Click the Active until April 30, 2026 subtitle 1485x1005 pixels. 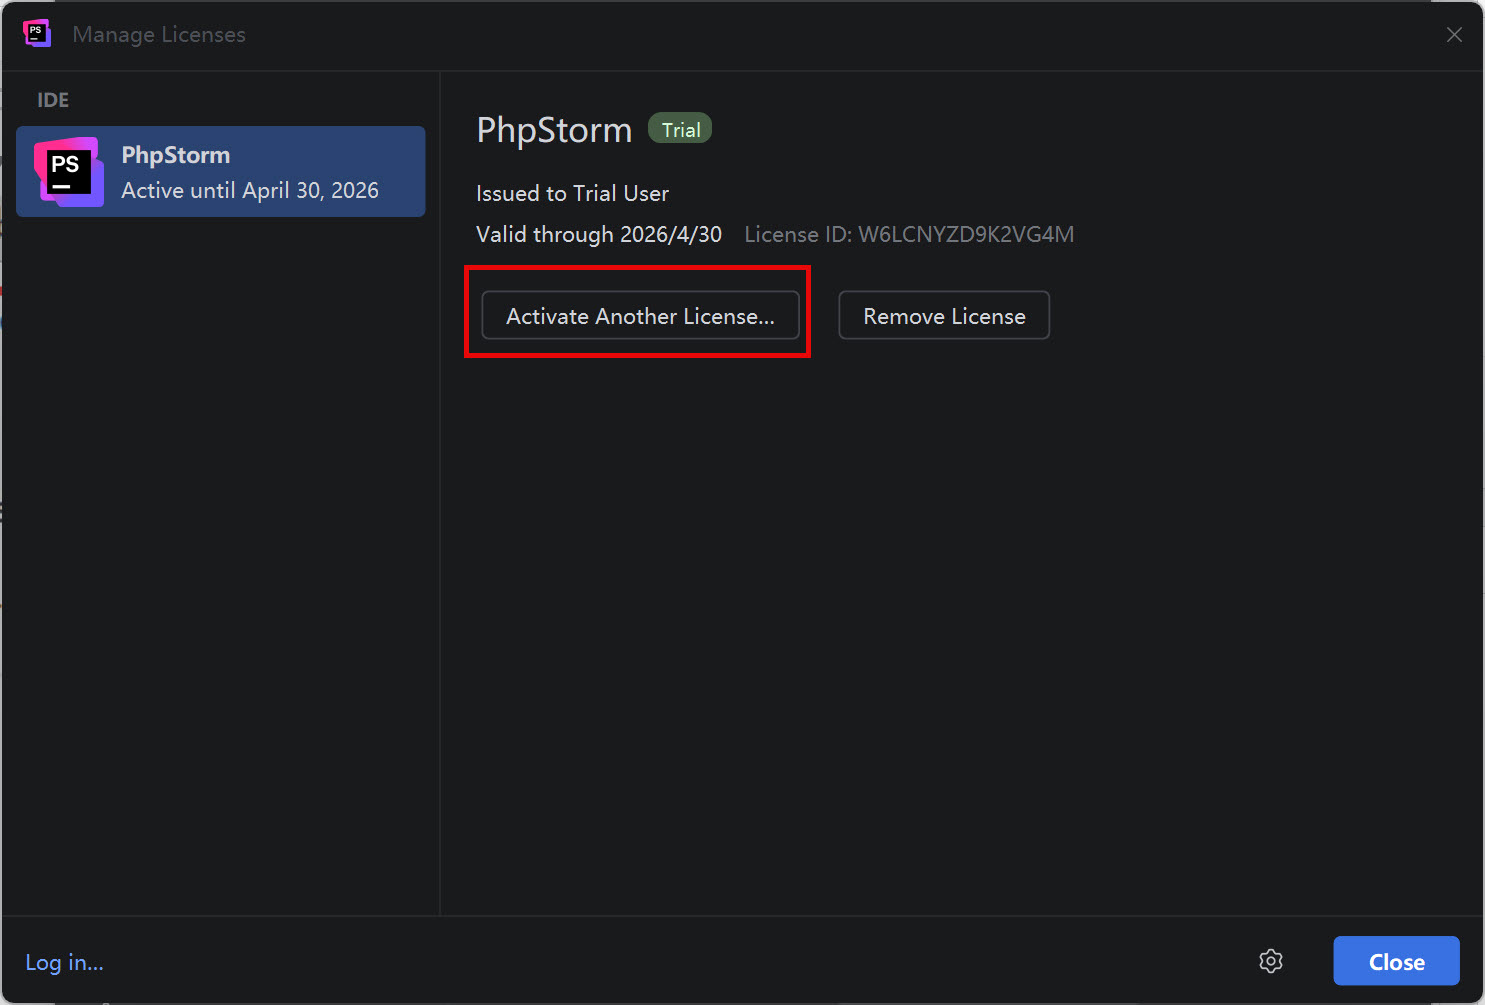250,190
